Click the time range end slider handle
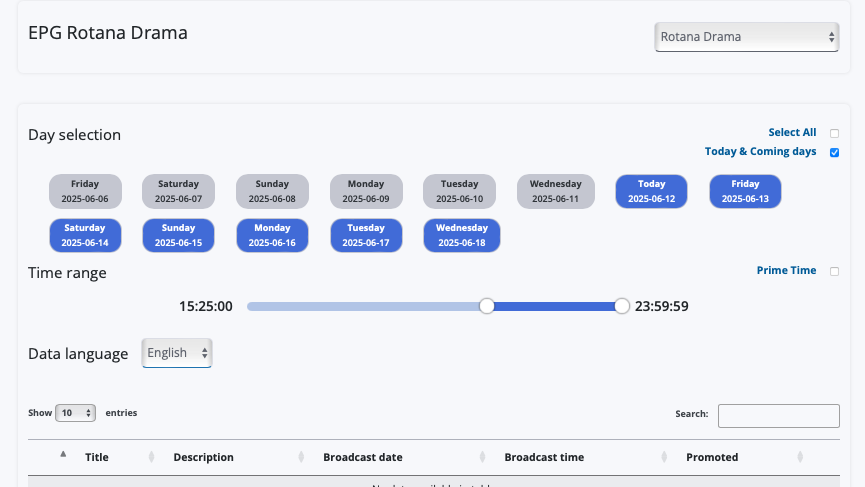This screenshot has height=487, width=865. click(622, 306)
